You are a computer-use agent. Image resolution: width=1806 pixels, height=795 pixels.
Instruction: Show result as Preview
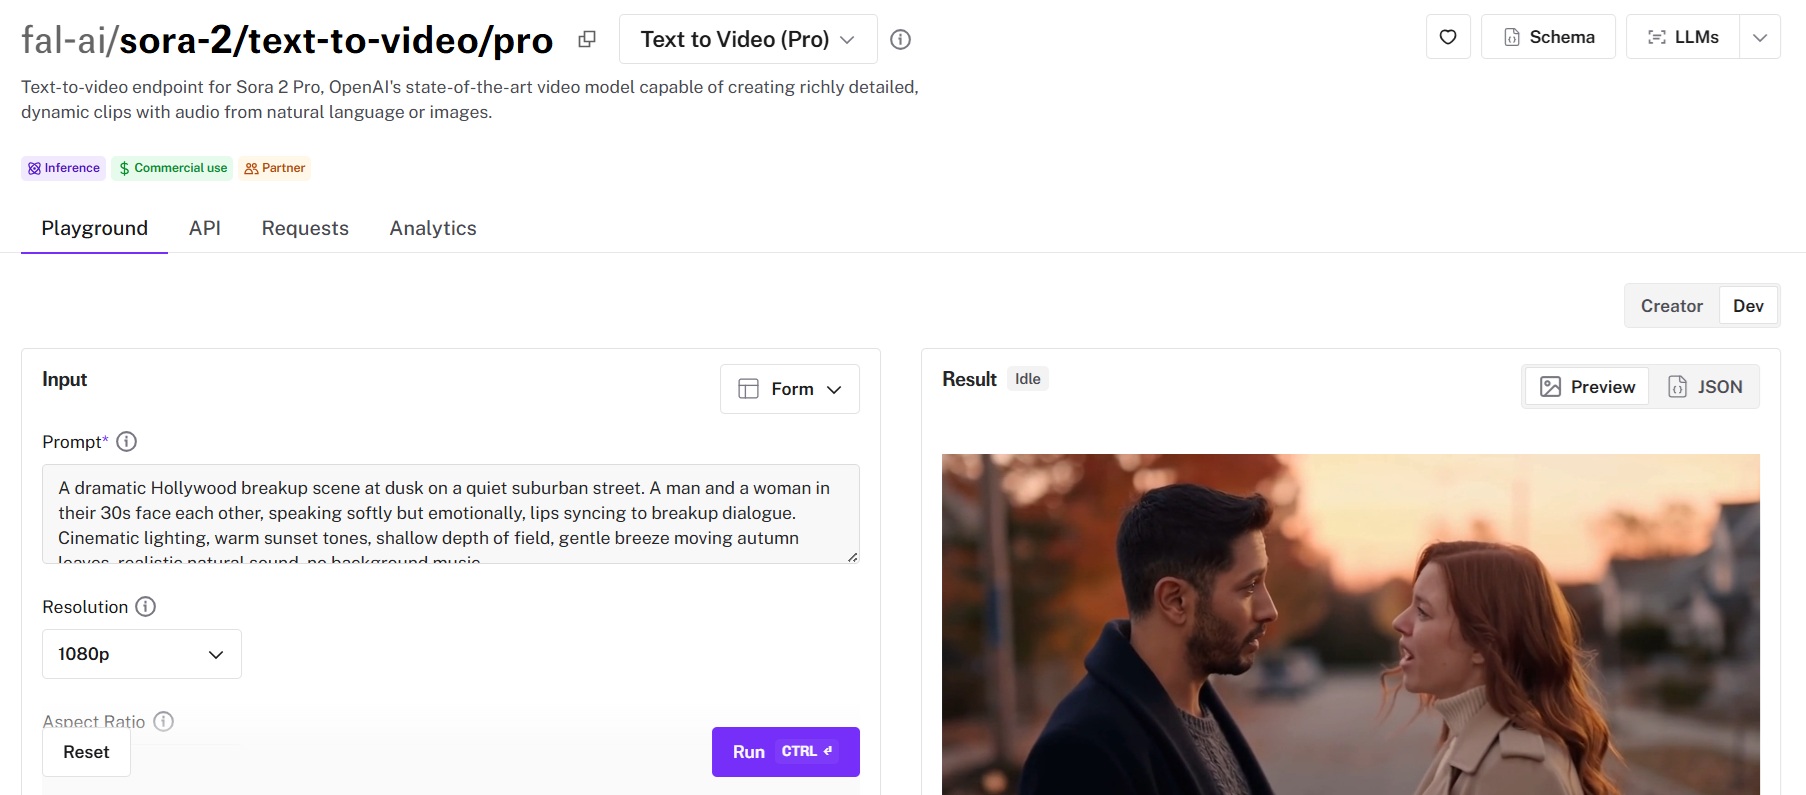coord(1587,387)
